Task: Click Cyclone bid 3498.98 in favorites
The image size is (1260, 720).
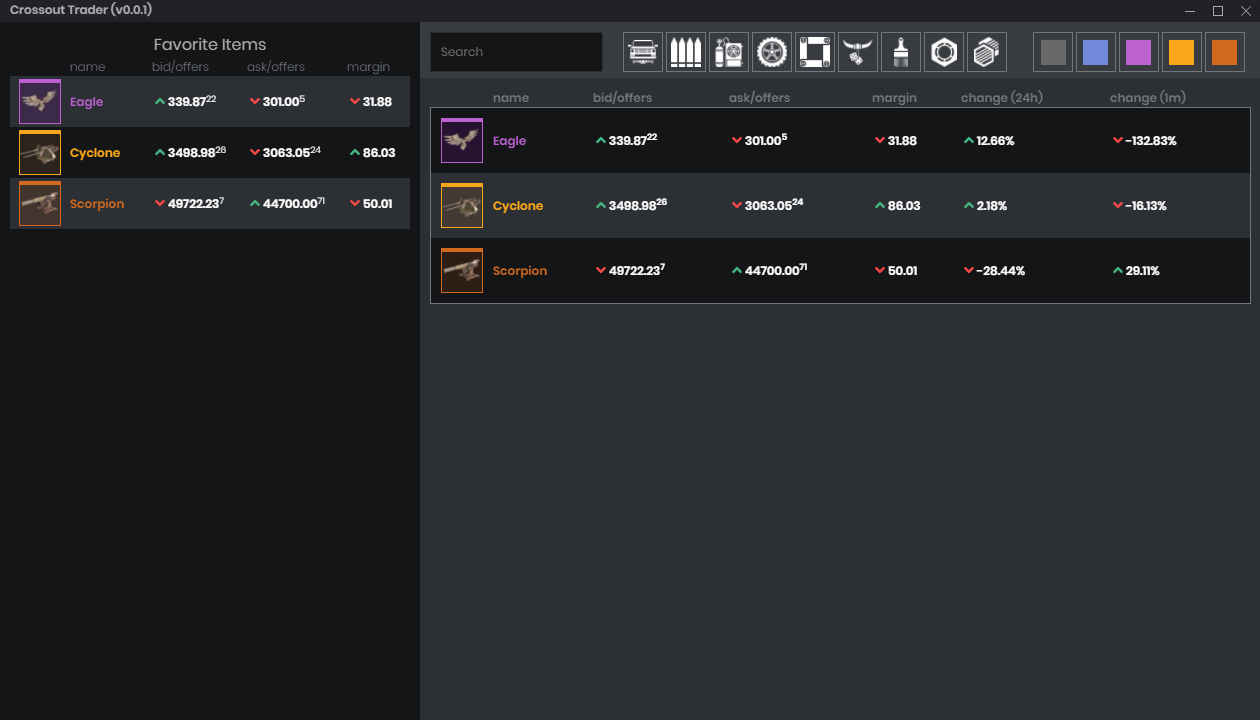Action: pyautogui.click(x=191, y=152)
